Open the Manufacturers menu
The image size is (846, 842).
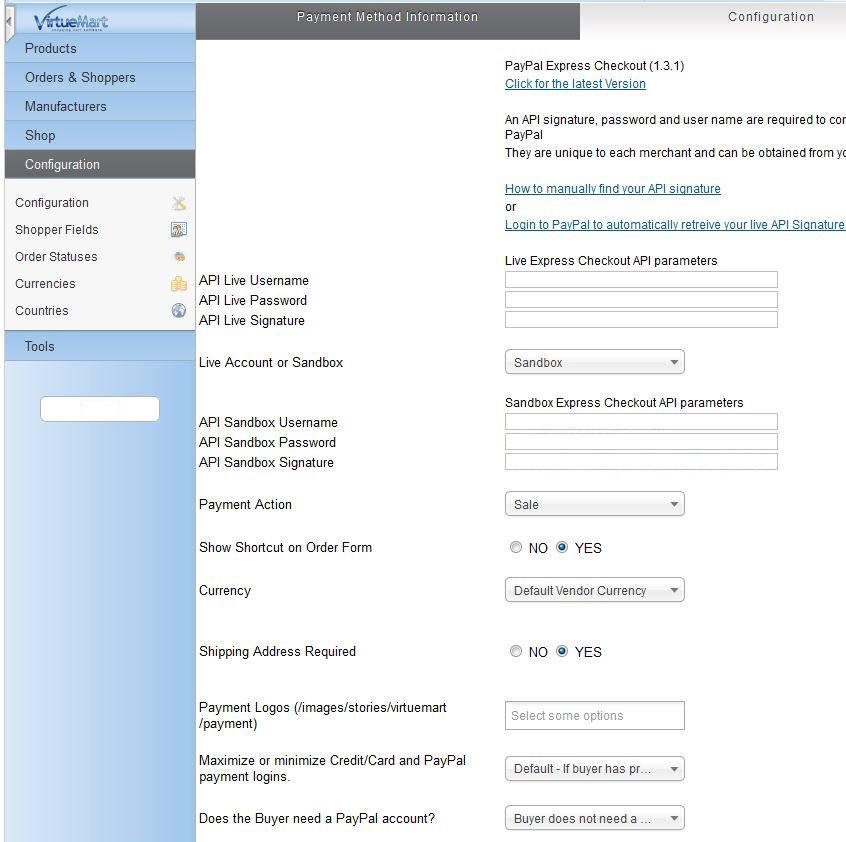100,107
